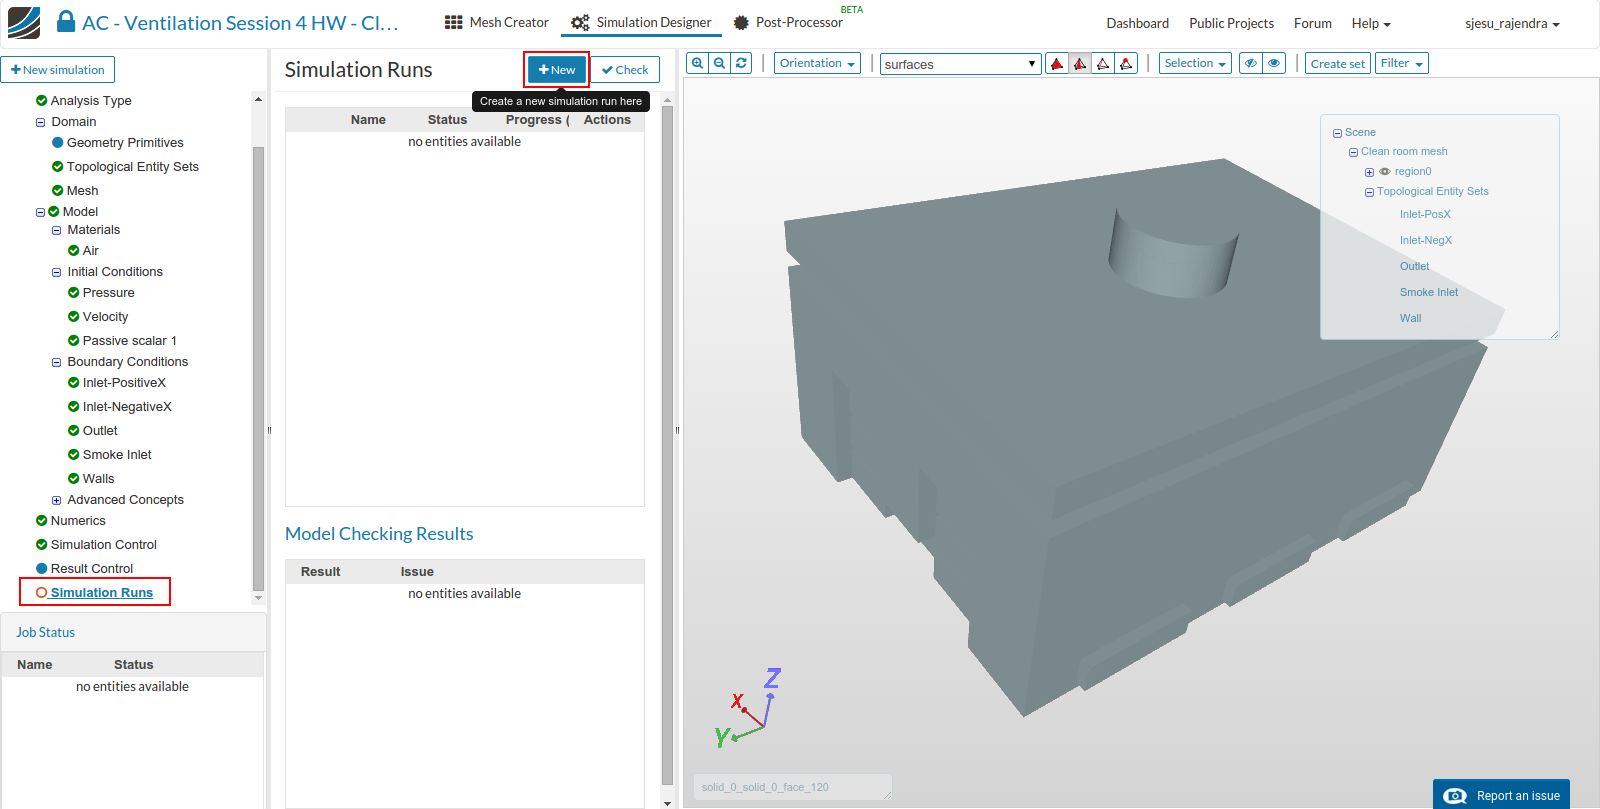
Task: Toggle region0 visibility eye in scene tree
Action: point(1385,172)
